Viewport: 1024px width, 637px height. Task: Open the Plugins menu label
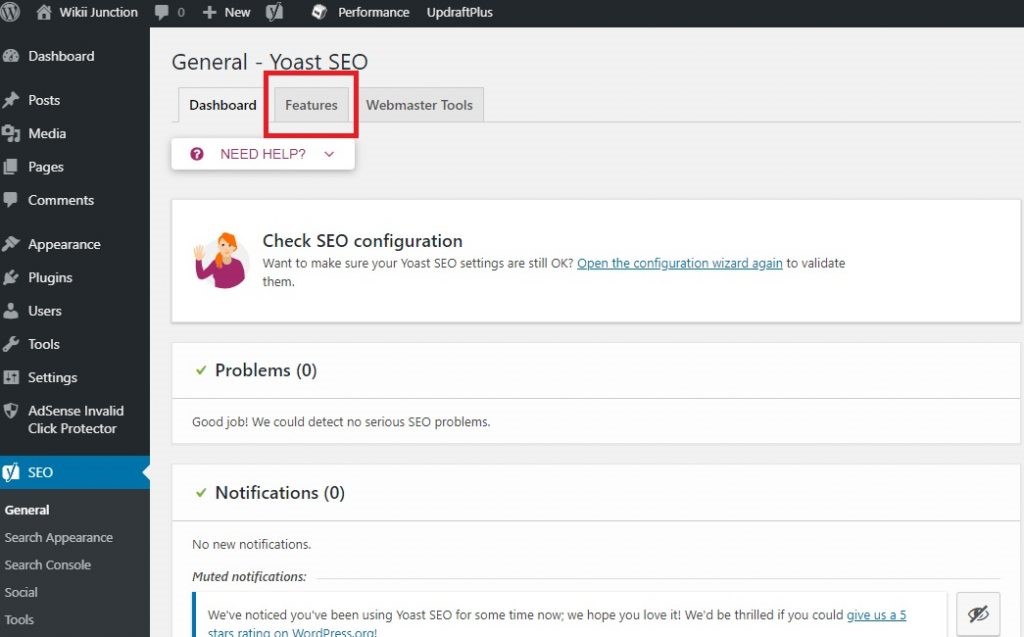click(x=50, y=278)
